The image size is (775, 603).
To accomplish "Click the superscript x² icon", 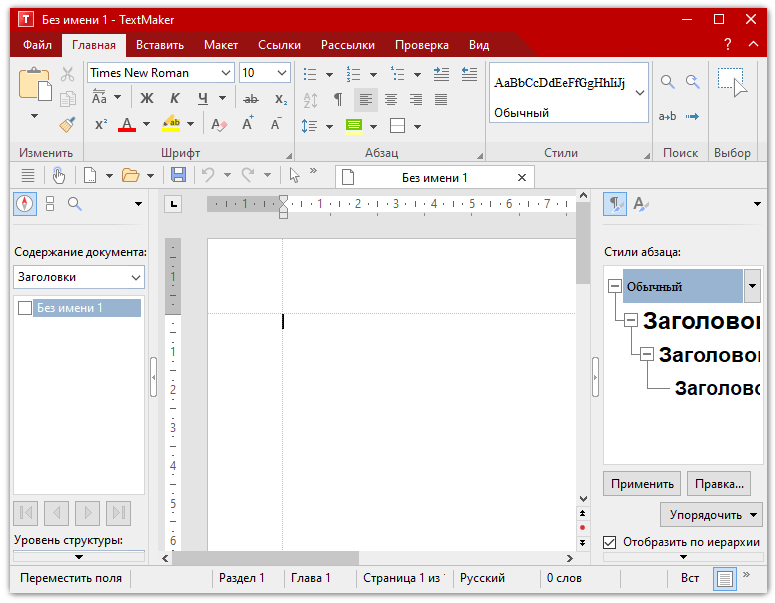I will click(101, 125).
